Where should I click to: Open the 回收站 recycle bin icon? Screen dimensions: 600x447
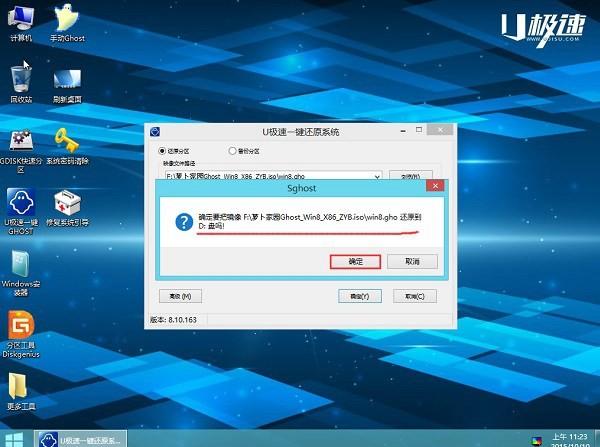(21, 84)
